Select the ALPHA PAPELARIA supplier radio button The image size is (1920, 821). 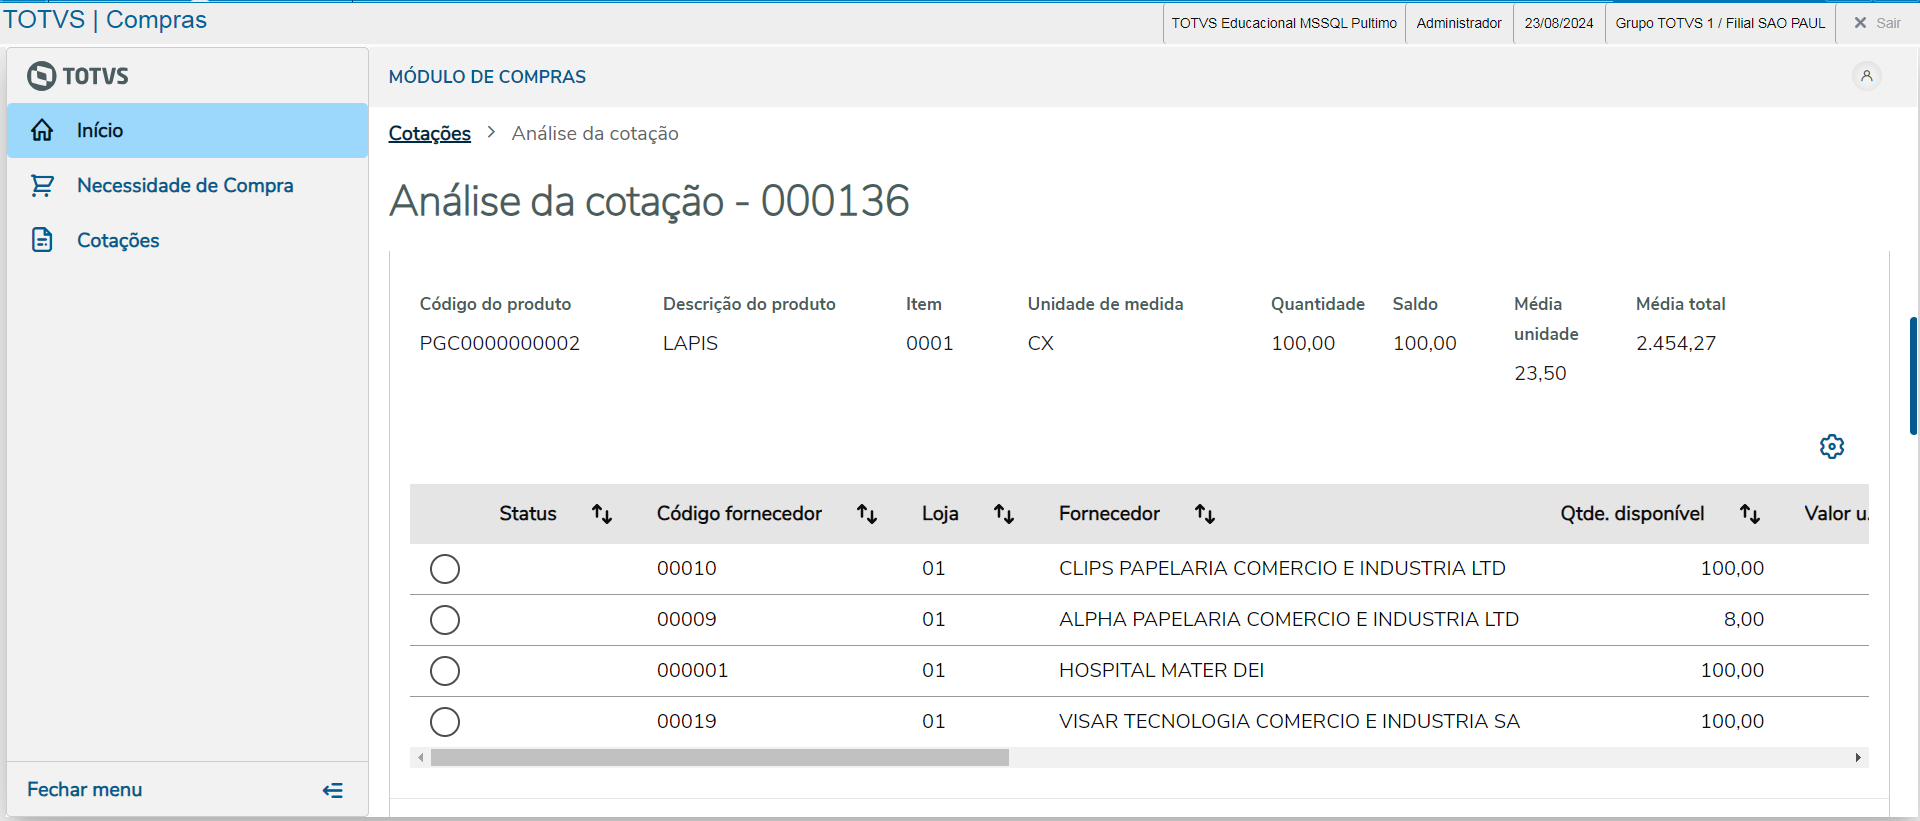(x=445, y=620)
